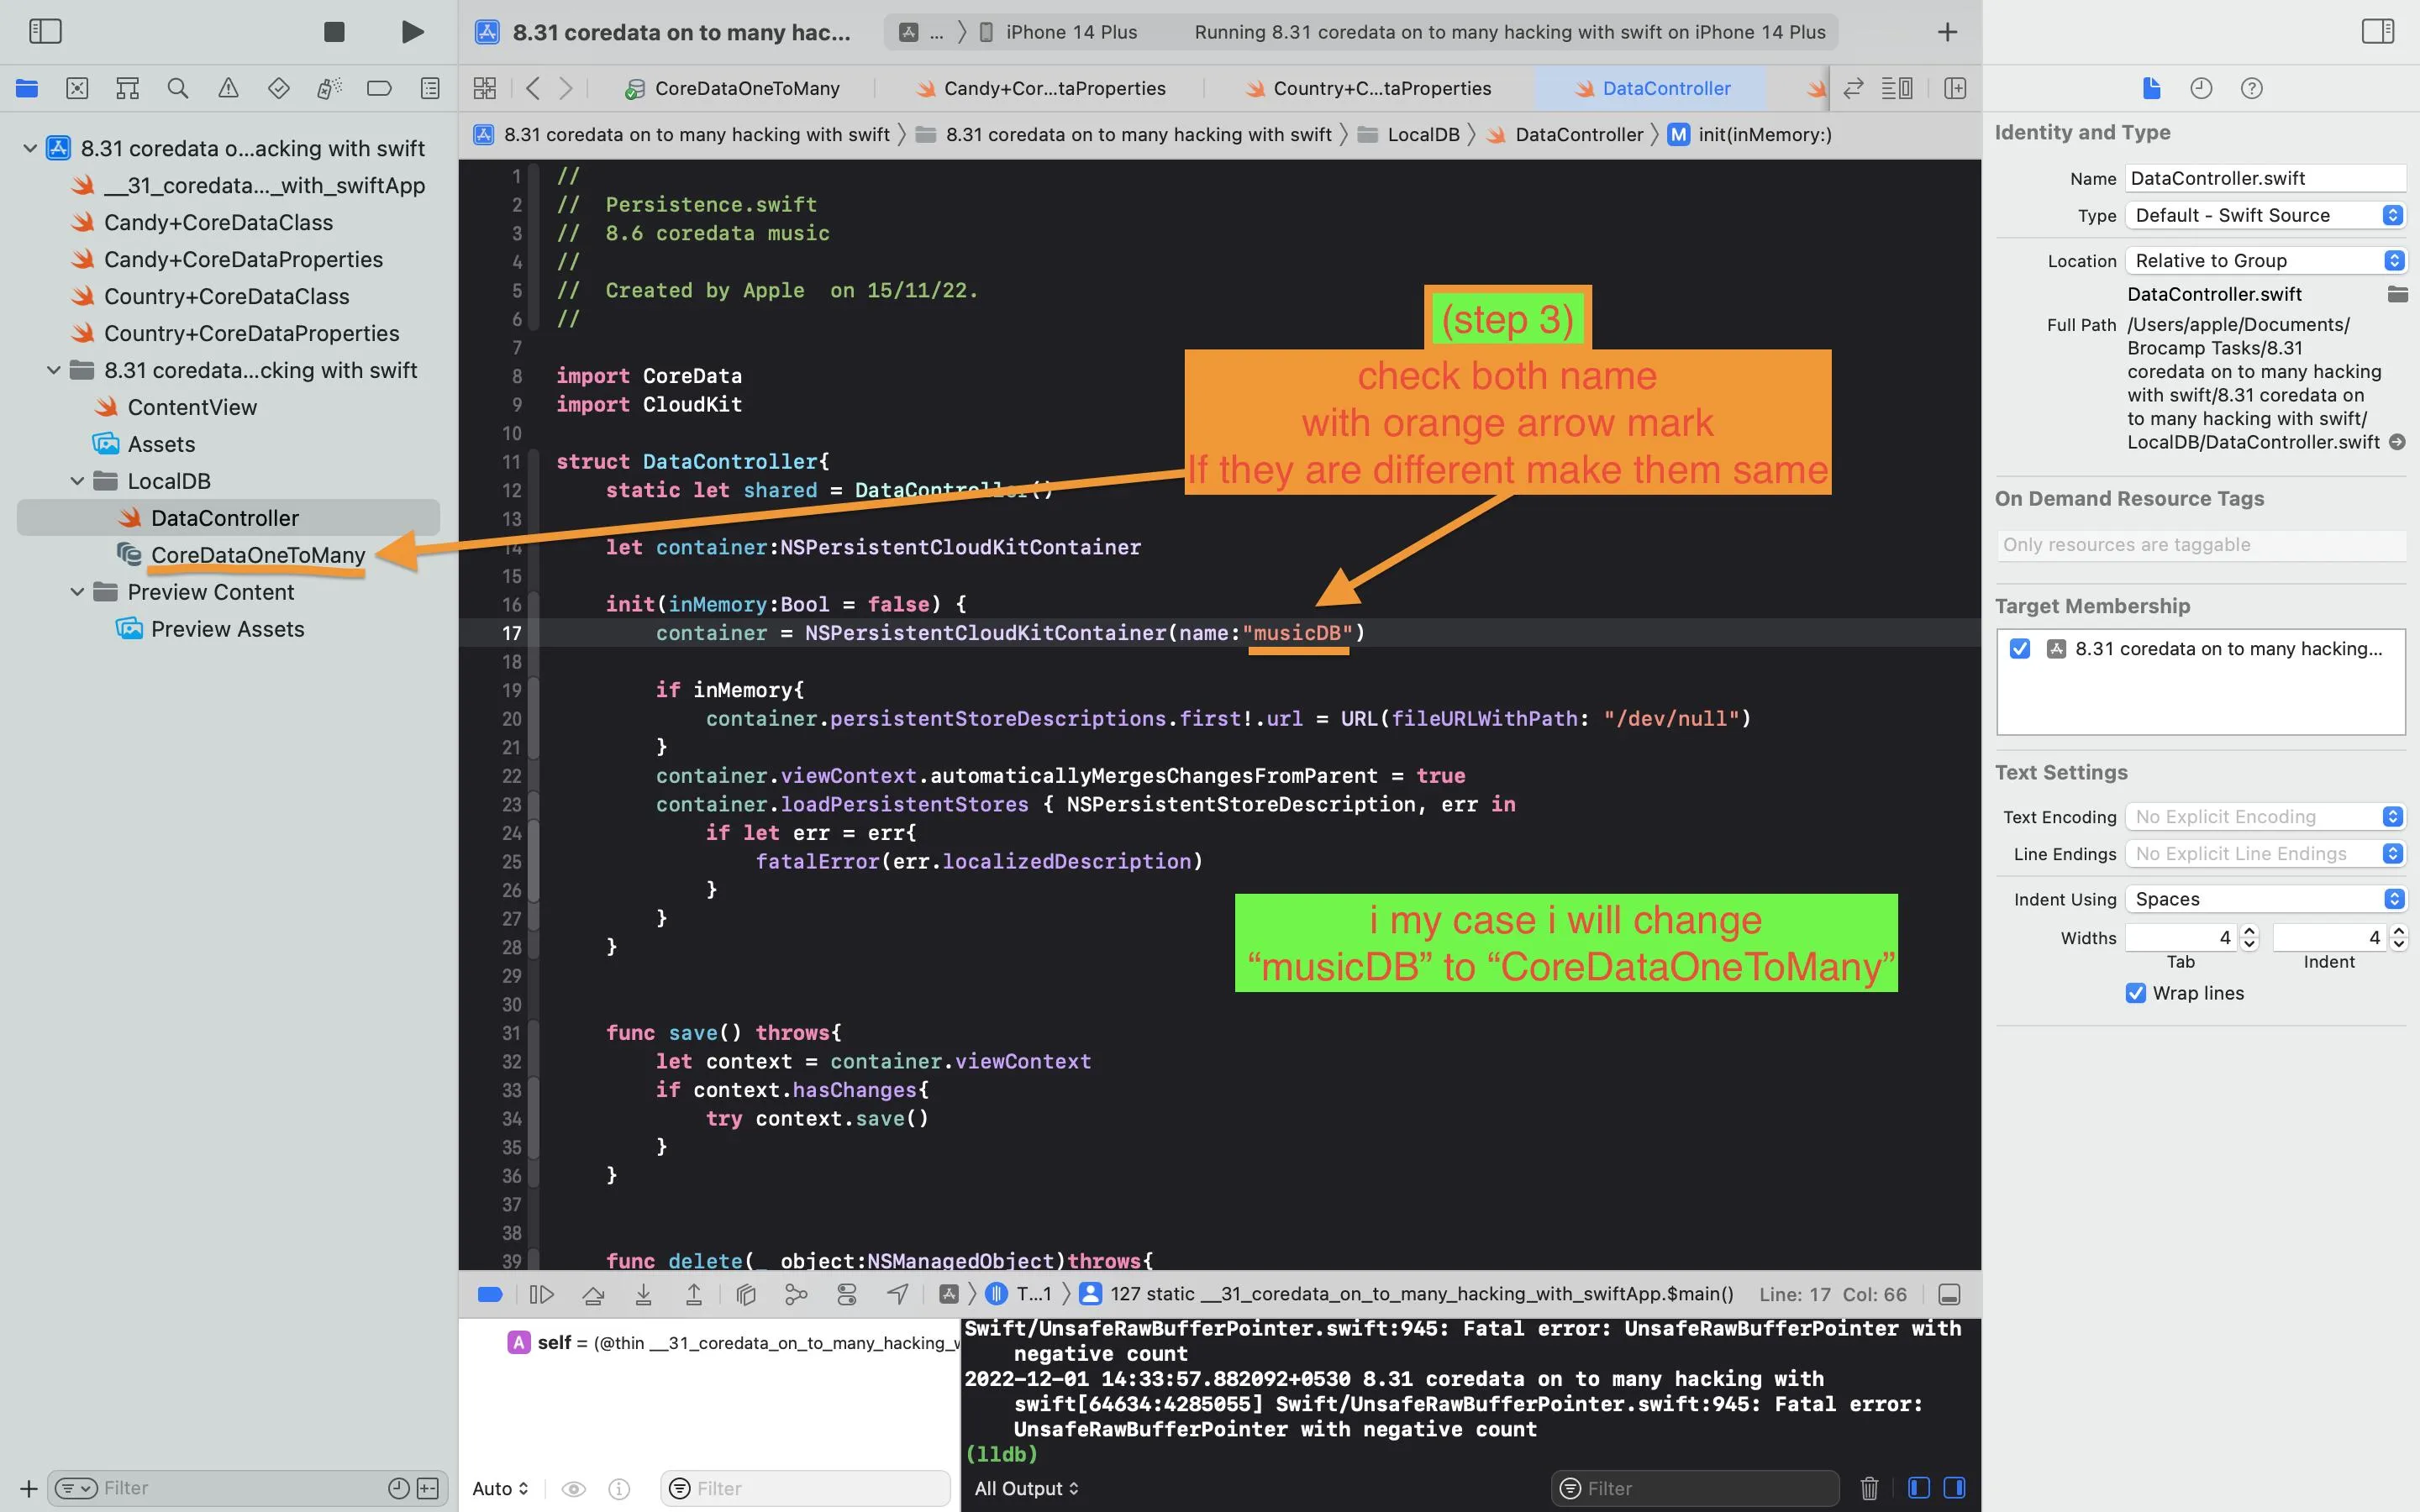
Task: Clear console with trash icon
Action: 1869,1488
